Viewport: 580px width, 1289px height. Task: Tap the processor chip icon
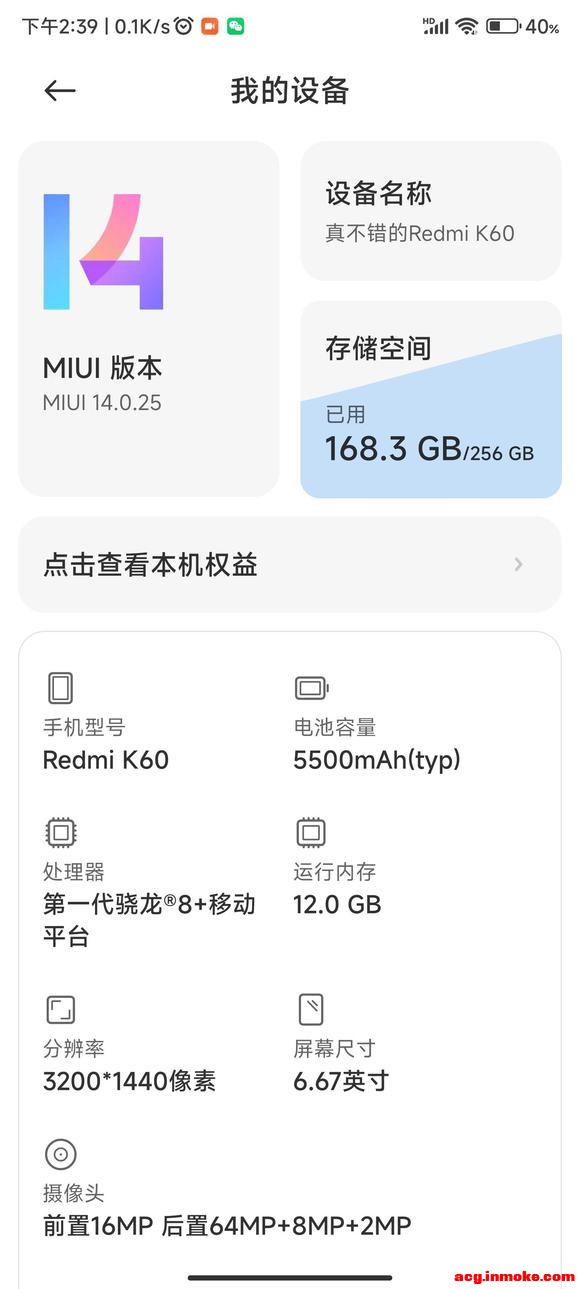click(x=61, y=832)
